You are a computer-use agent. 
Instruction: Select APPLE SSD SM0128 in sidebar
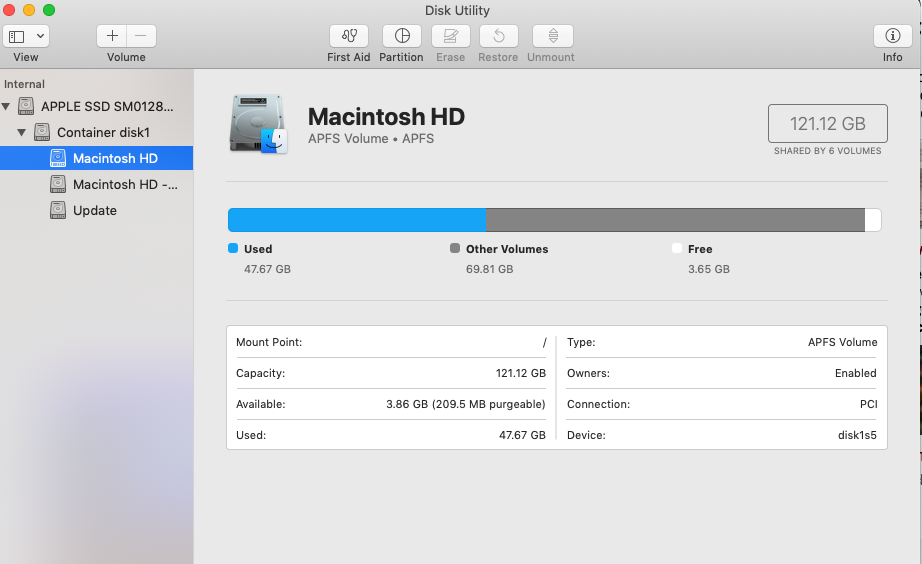point(96,106)
